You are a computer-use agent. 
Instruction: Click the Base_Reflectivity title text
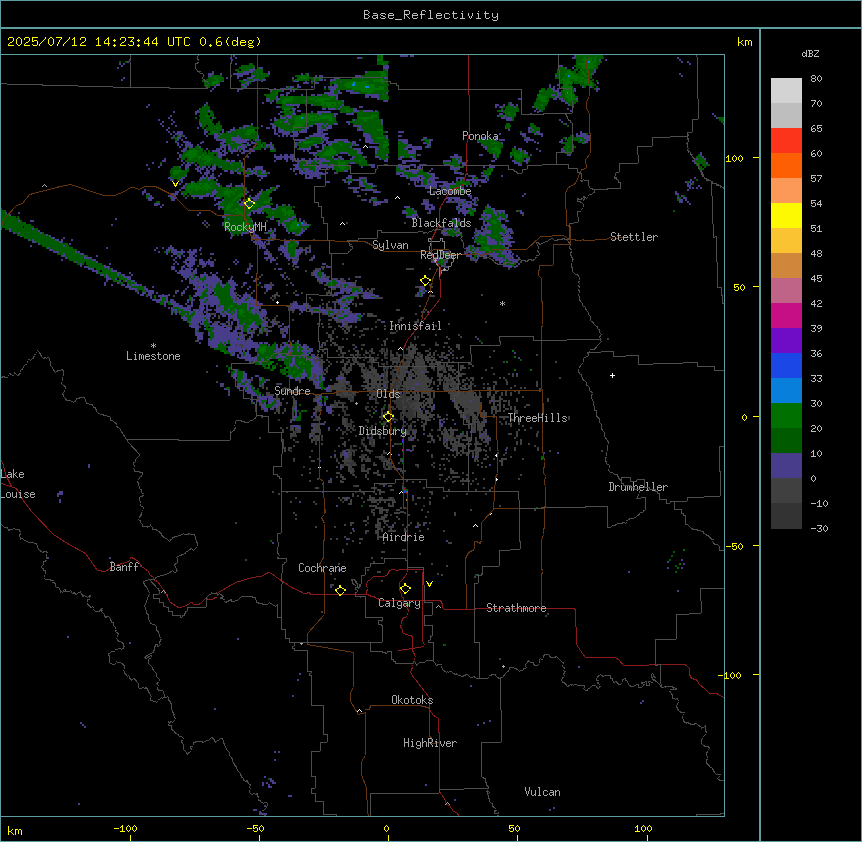coord(431,15)
